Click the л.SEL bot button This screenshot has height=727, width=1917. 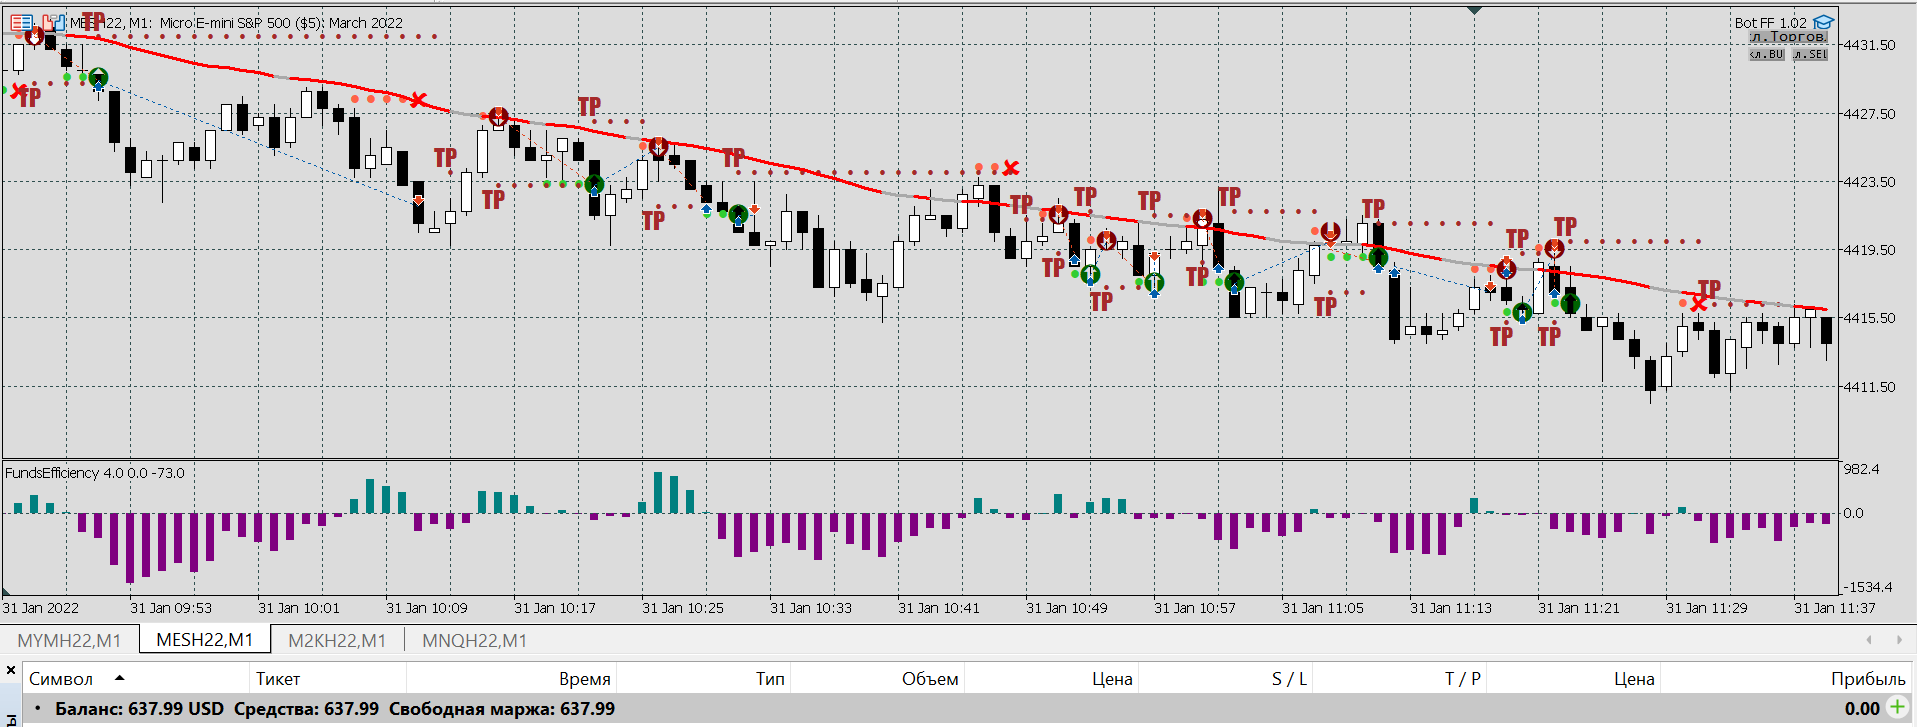pos(1811,54)
